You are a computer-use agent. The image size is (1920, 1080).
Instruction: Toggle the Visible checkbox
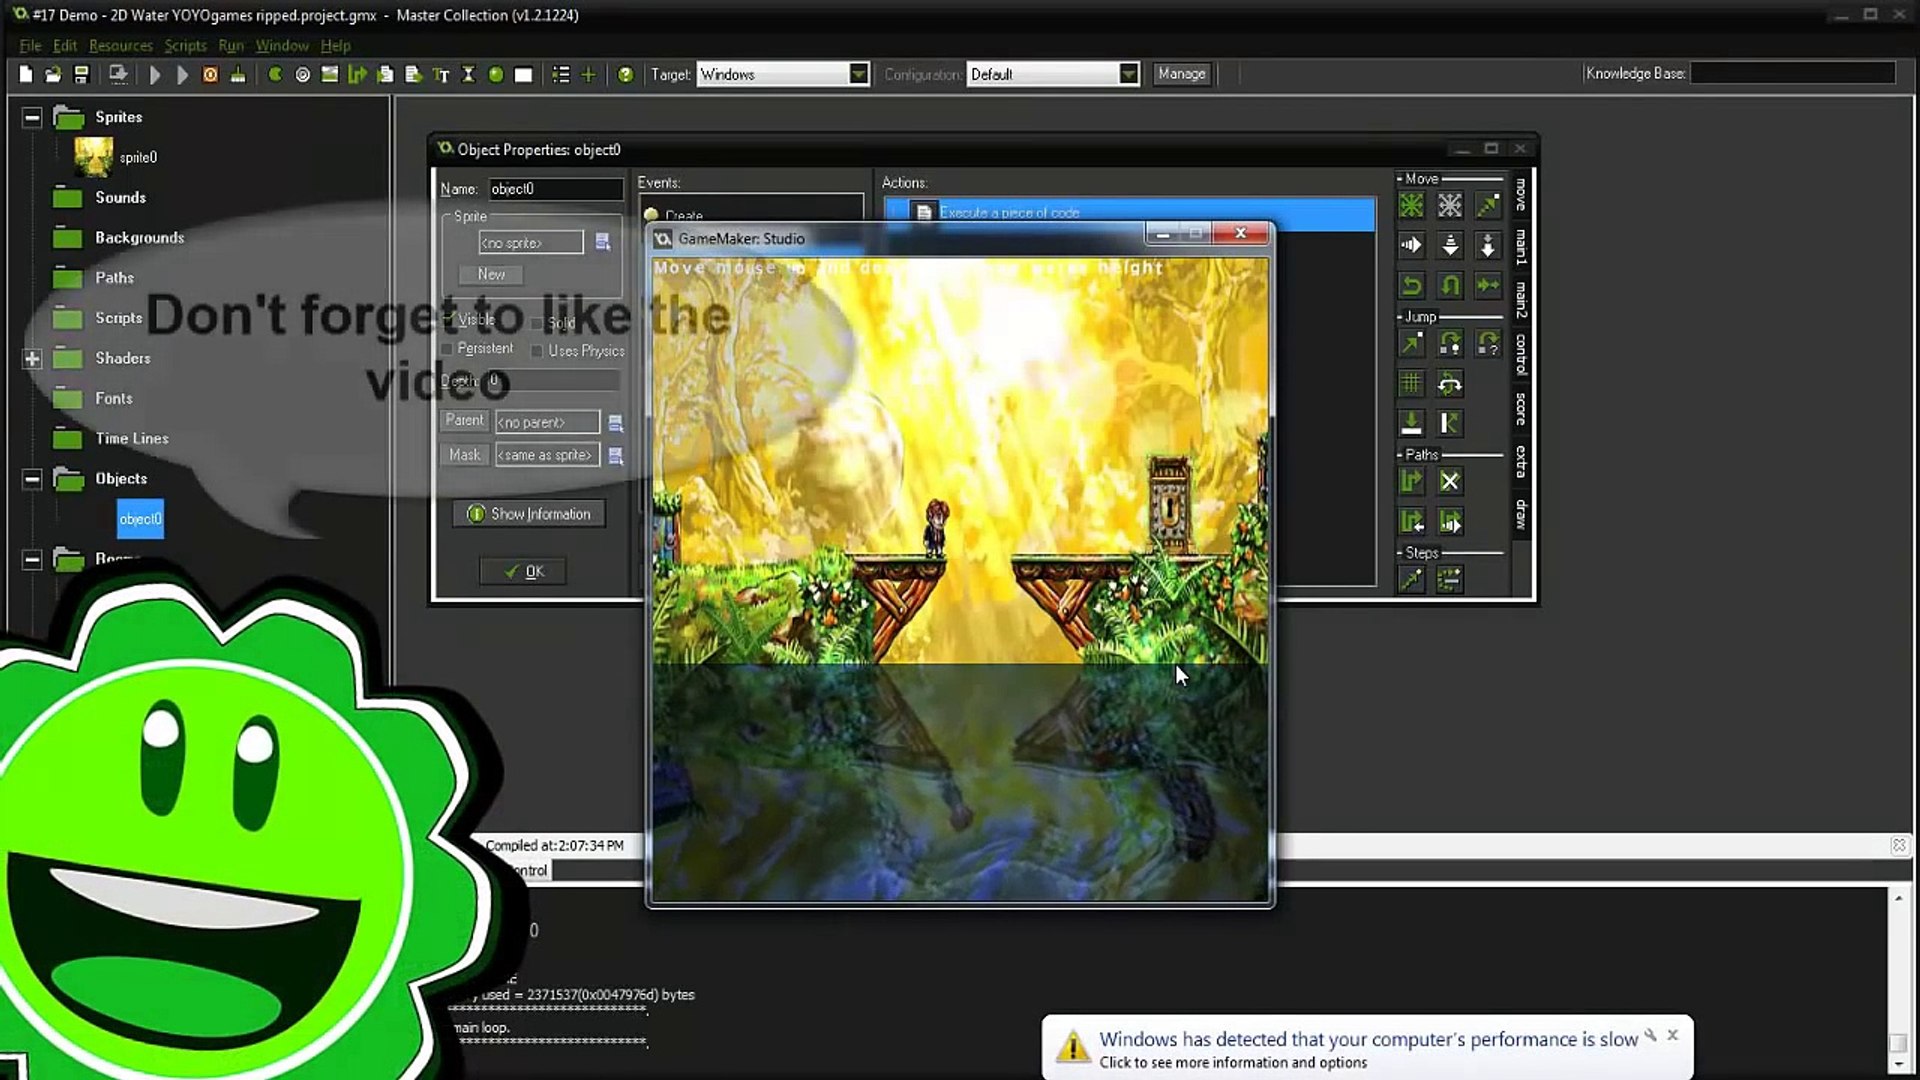[x=449, y=320]
